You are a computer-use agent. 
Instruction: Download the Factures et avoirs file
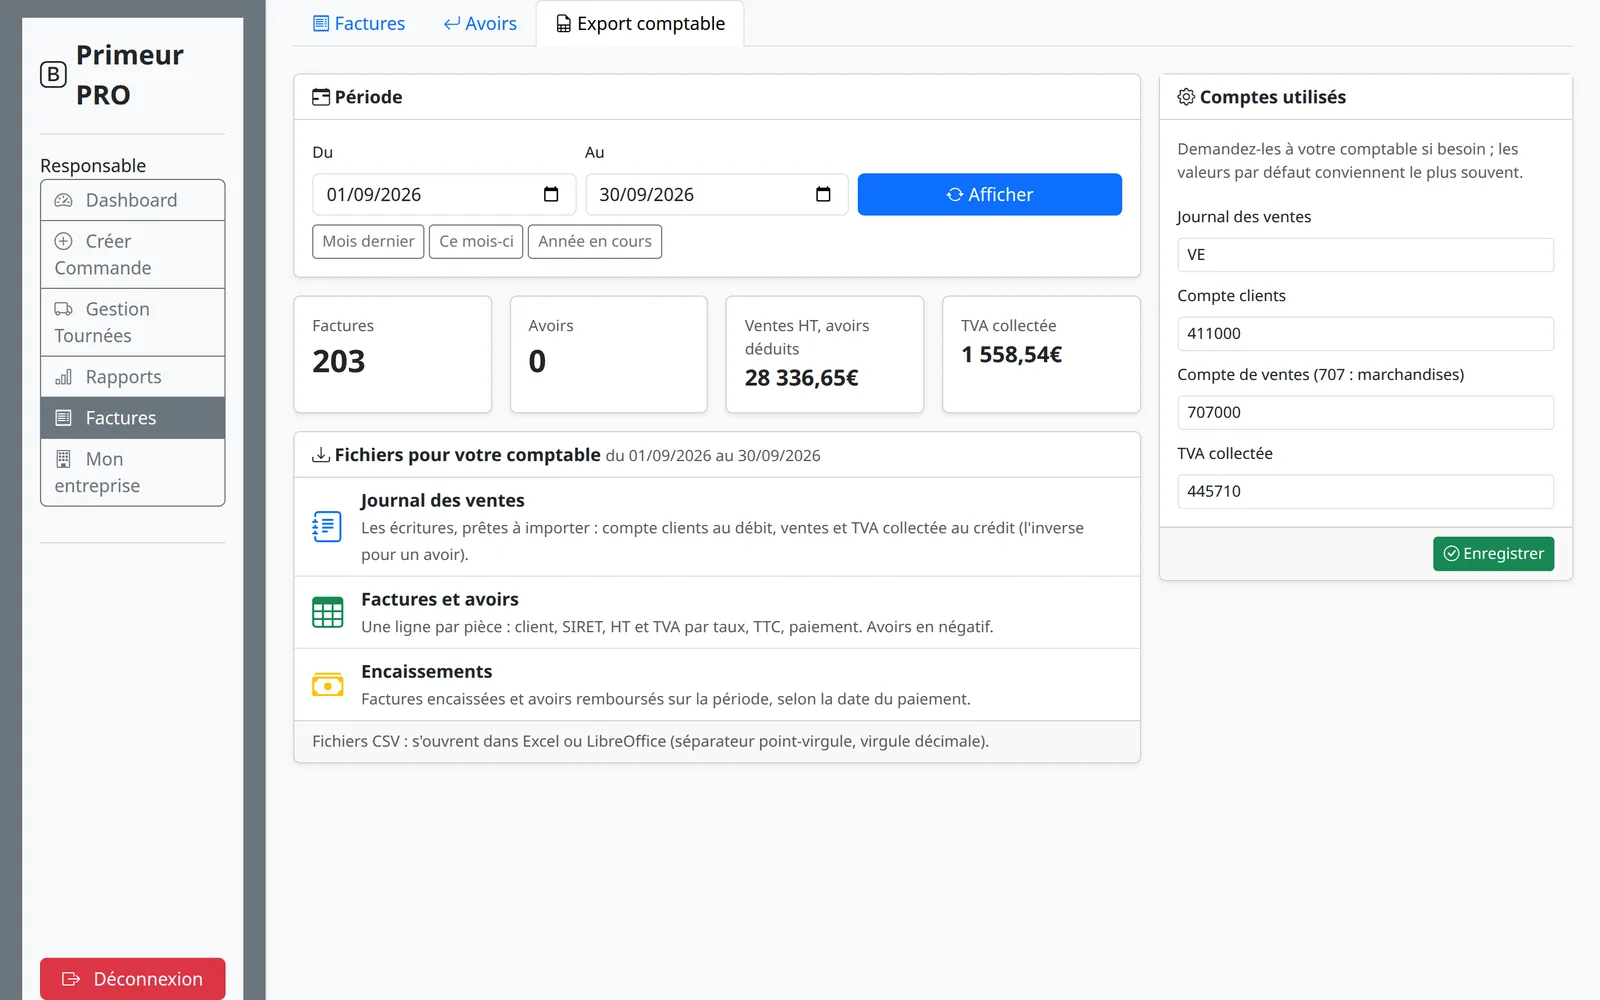[x=717, y=613]
